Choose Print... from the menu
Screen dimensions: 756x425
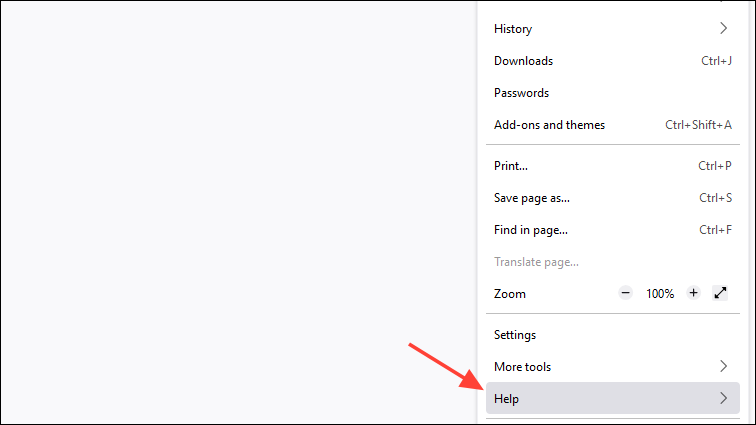511,166
